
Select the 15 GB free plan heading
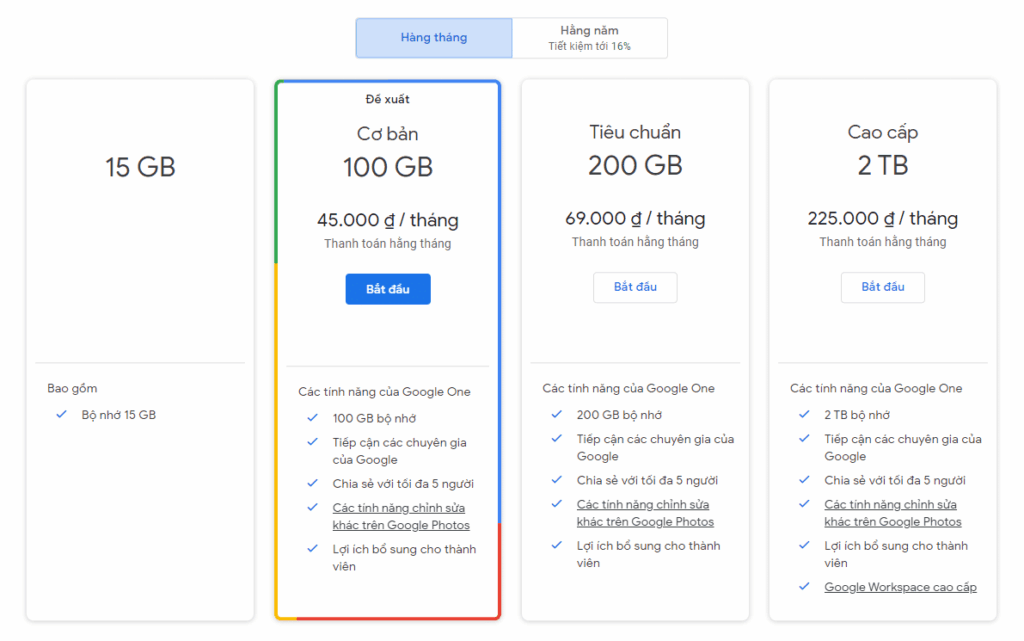(x=140, y=167)
